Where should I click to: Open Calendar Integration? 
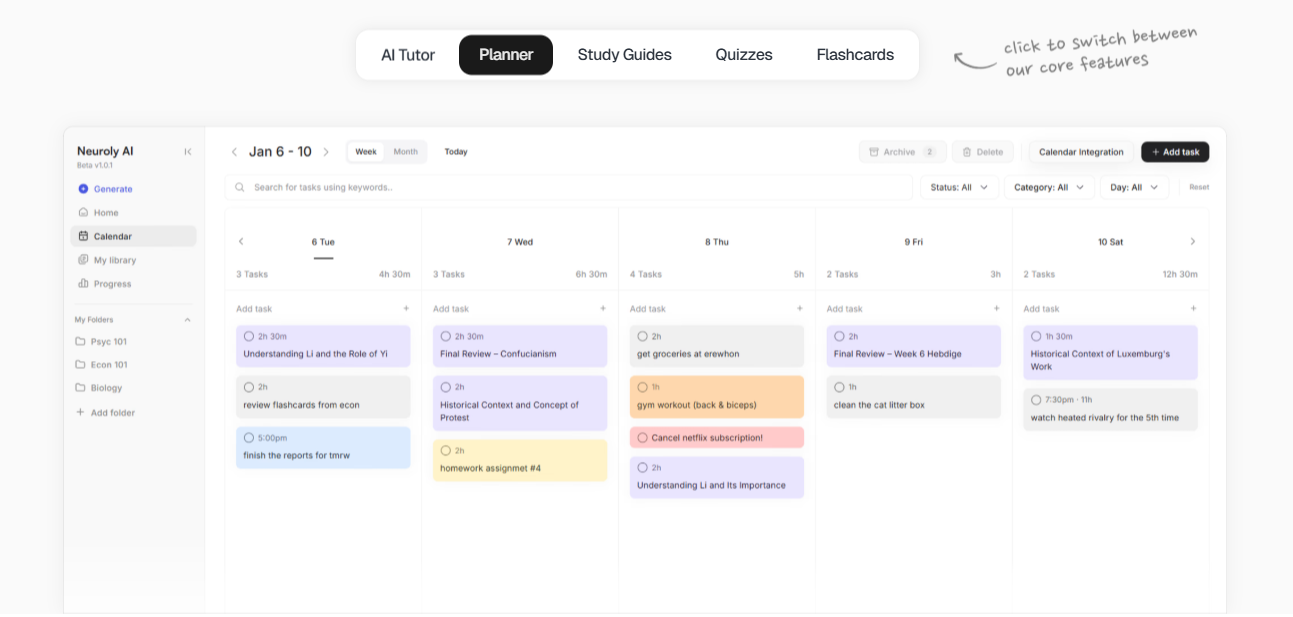(1080, 151)
